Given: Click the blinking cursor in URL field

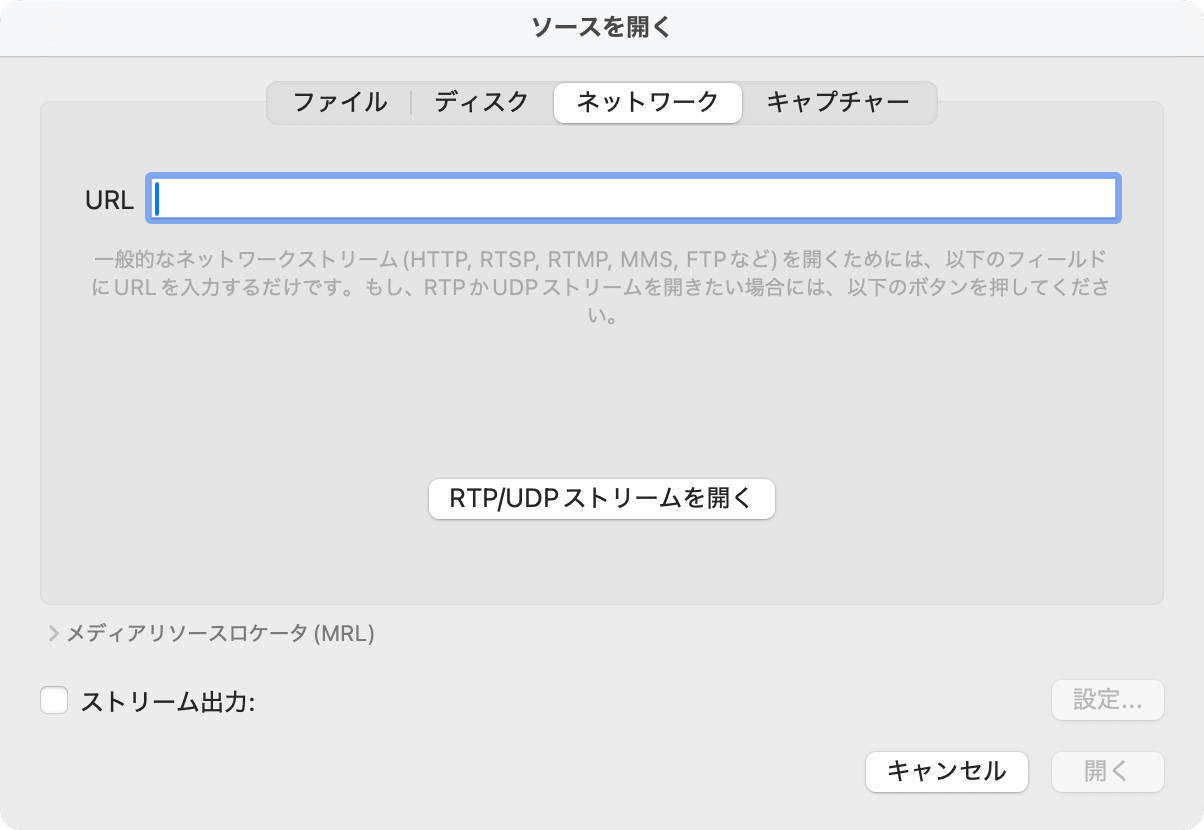Looking at the screenshot, I should (158, 198).
